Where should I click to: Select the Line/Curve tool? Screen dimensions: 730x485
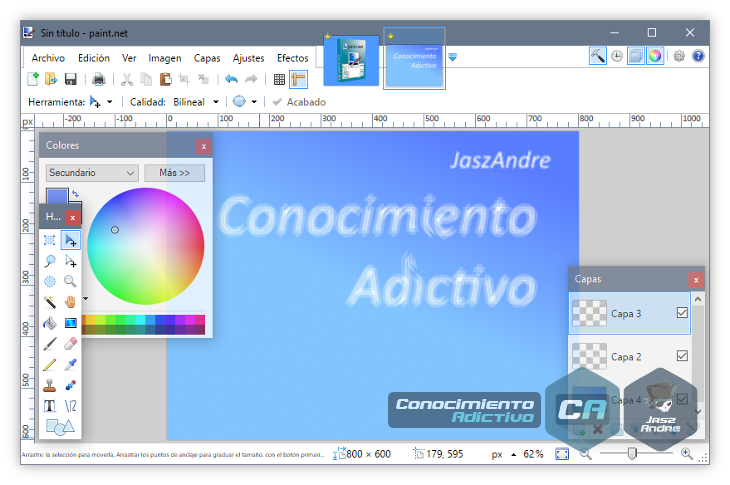[x=70, y=406]
